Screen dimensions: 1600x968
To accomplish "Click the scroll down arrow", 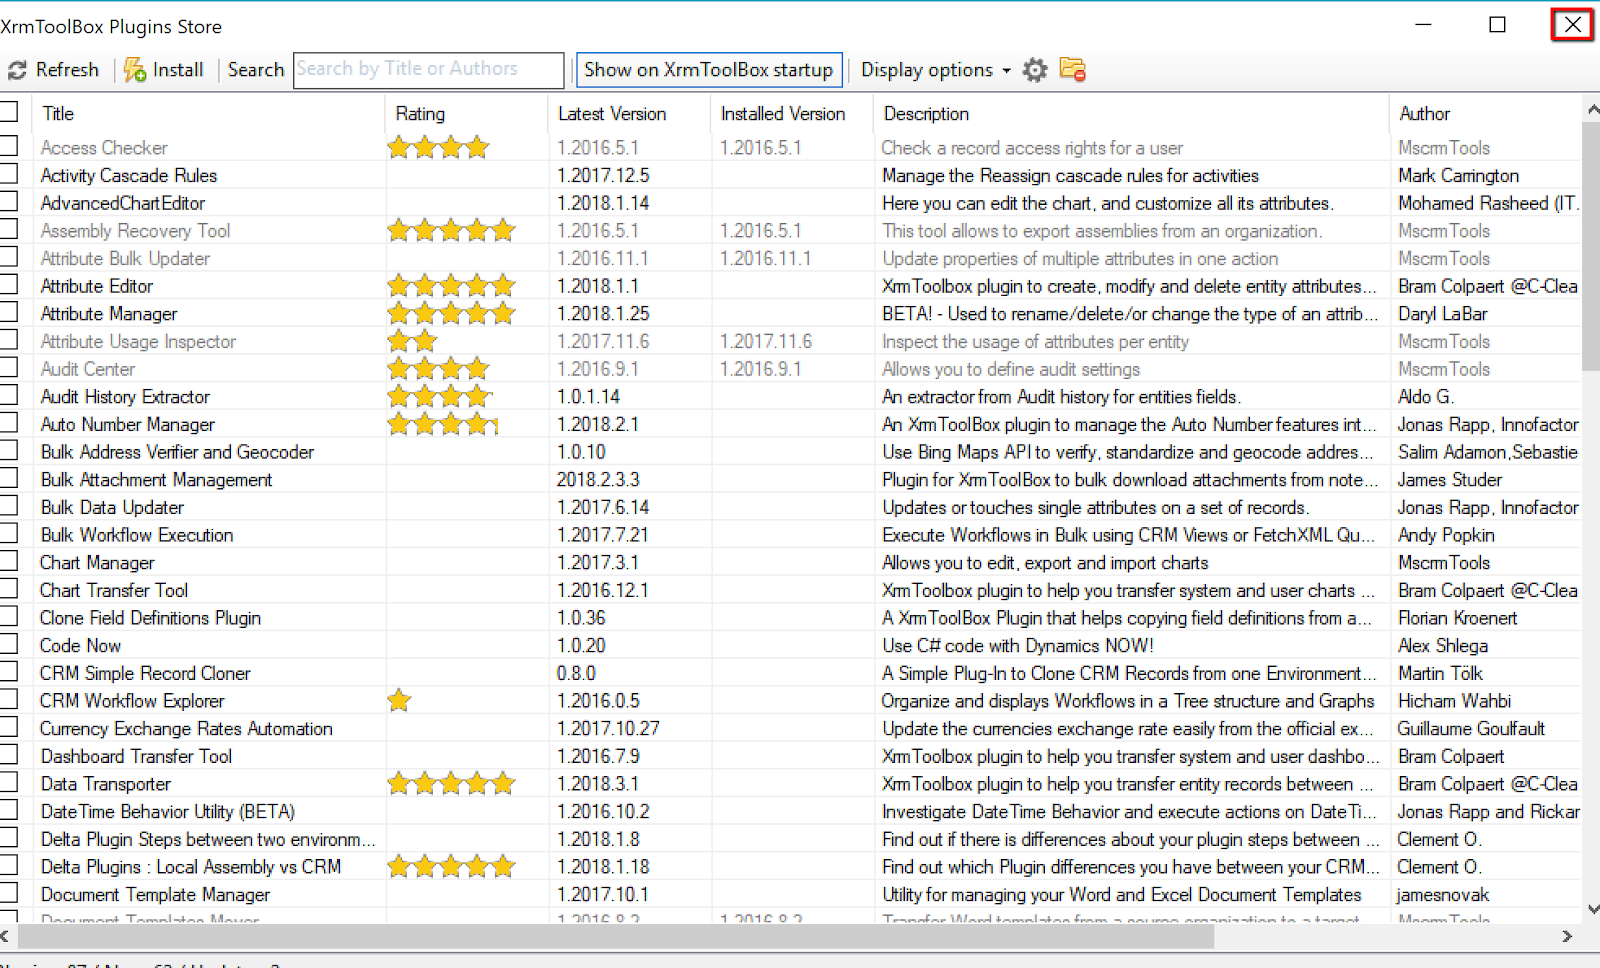I will (1592, 909).
